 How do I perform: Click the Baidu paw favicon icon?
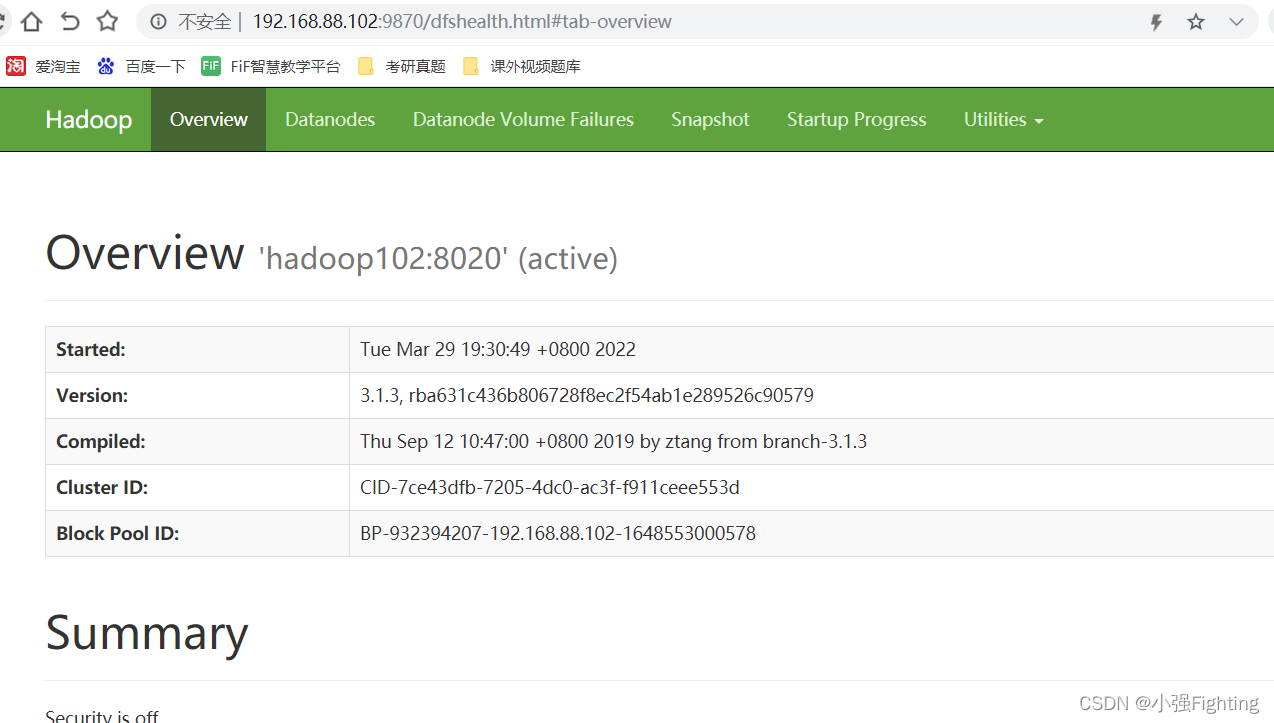(106, 66)
